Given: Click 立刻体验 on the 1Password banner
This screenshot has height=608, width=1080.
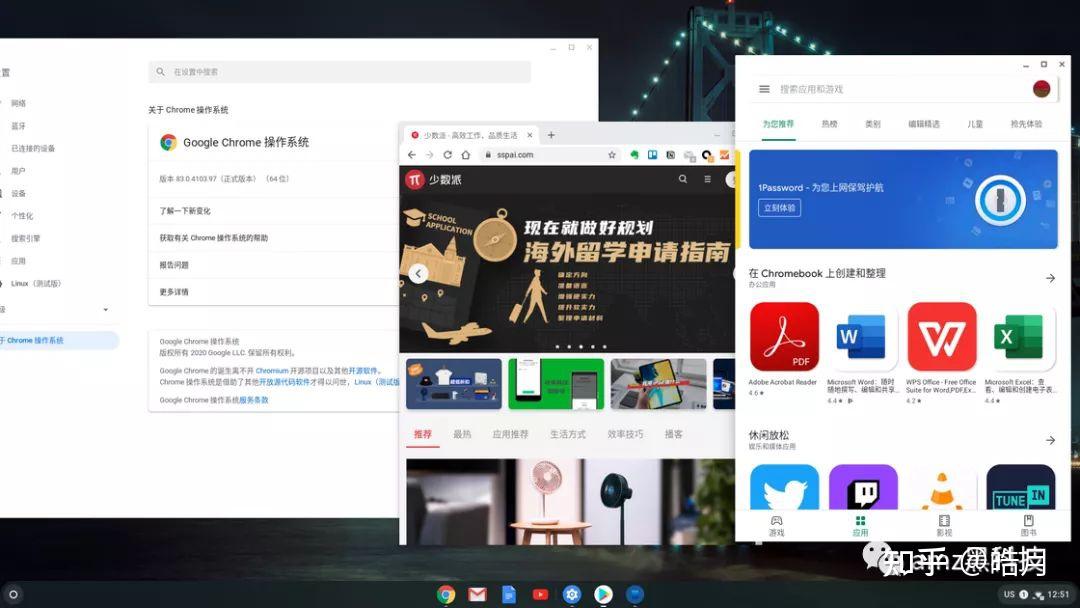Looking at the screenshot, I should coord(781,209).
